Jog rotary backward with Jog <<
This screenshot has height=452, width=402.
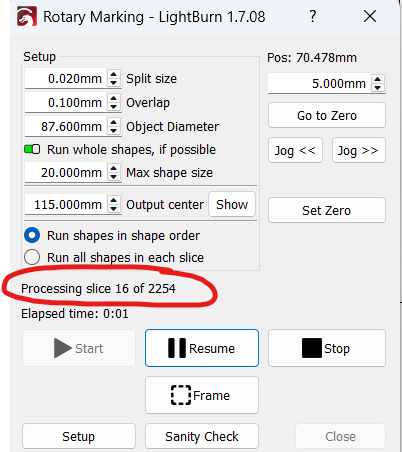click(295, 150)
